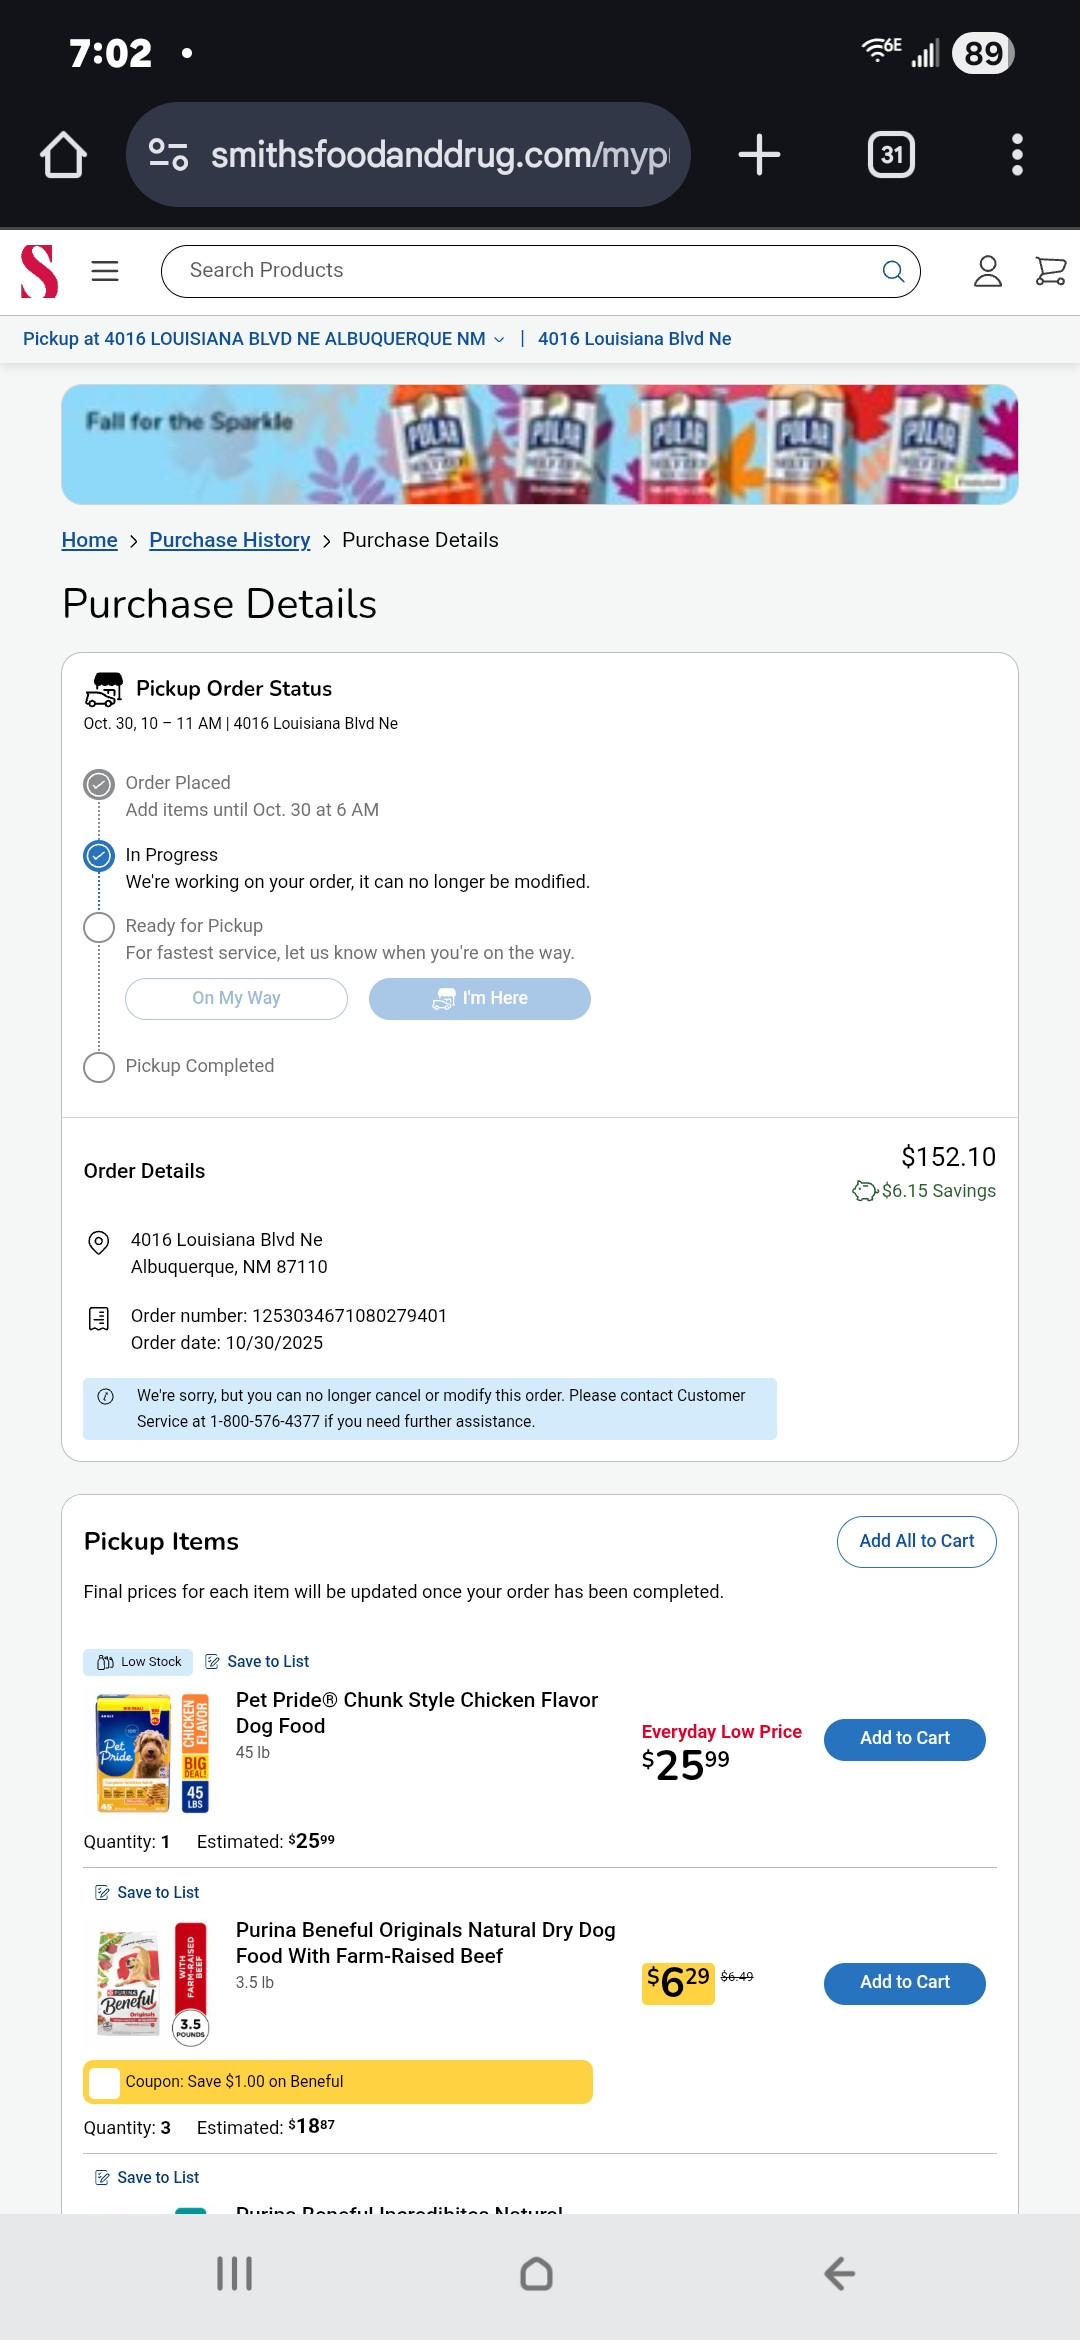Open the browser three-dot menu

tap(1017, 155)
